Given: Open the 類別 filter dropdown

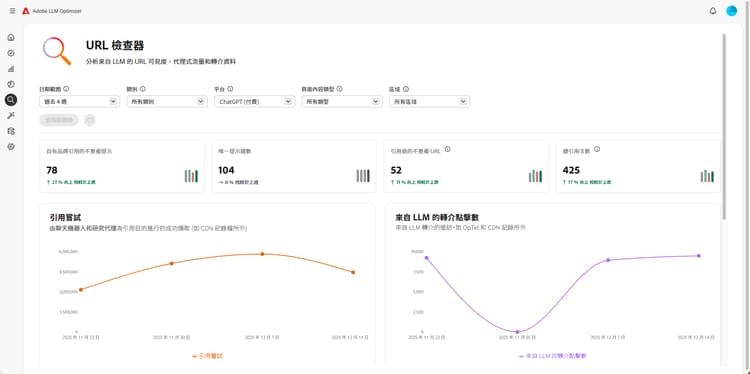Looking at the screenshot, I should (x=167, y=101).
